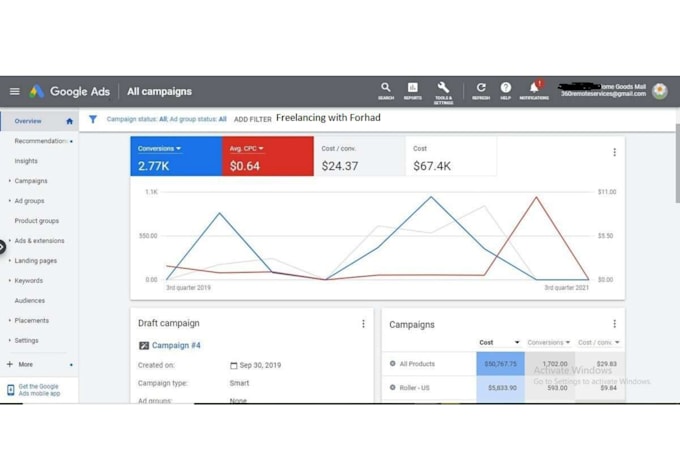Image resolution: width=680 pixels, height=459 pixels.
Task: Open the All Products campaign link
Action: click(417, 364)
